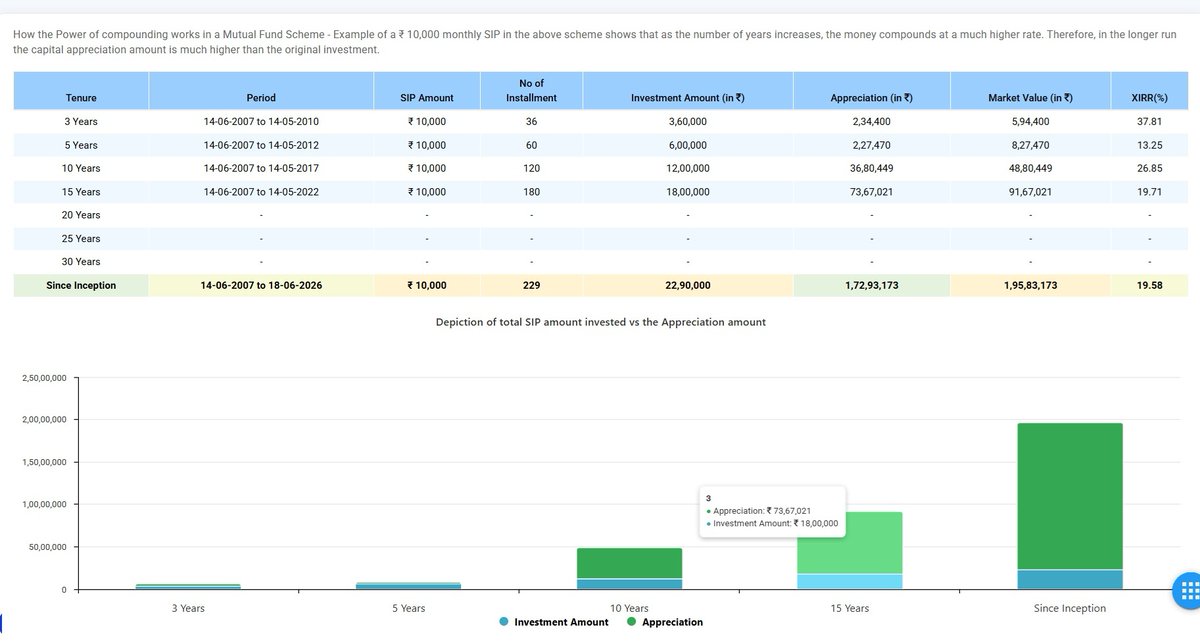Click the 2,50,00,000 y-axis label
1200x644 pixels.
pos(44,378)
